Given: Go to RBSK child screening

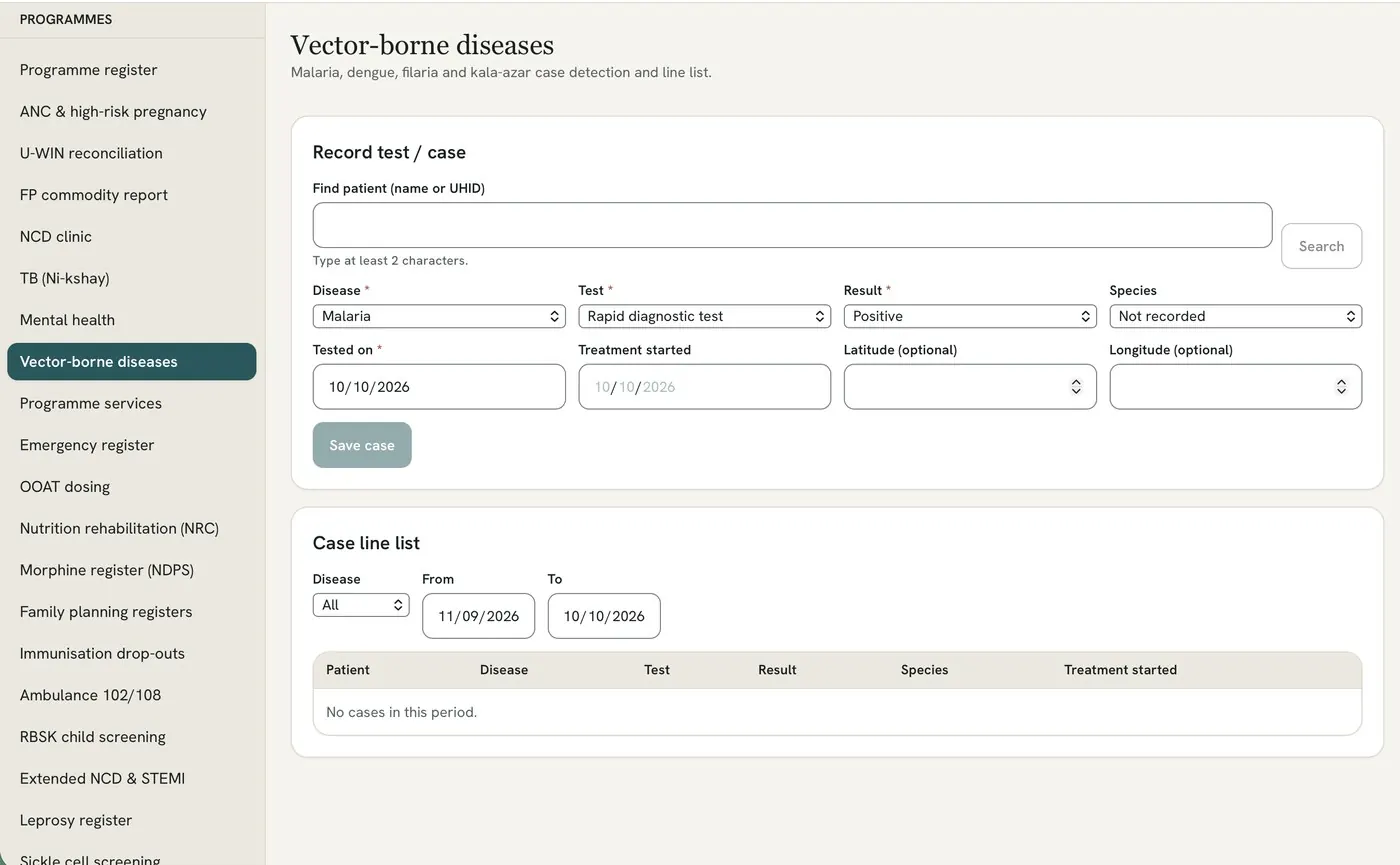Looking at the screenshot, I should [x=131, y=737].
